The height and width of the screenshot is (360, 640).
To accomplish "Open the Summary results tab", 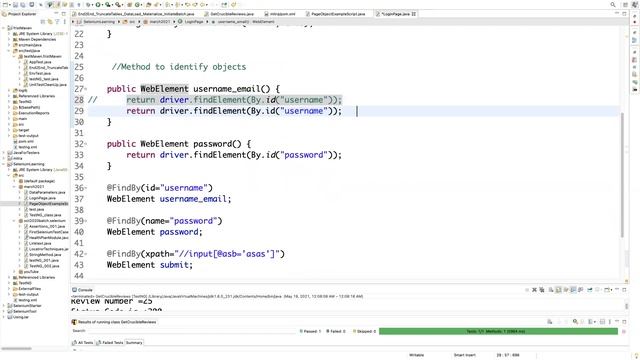I will (x=134, y=342).
